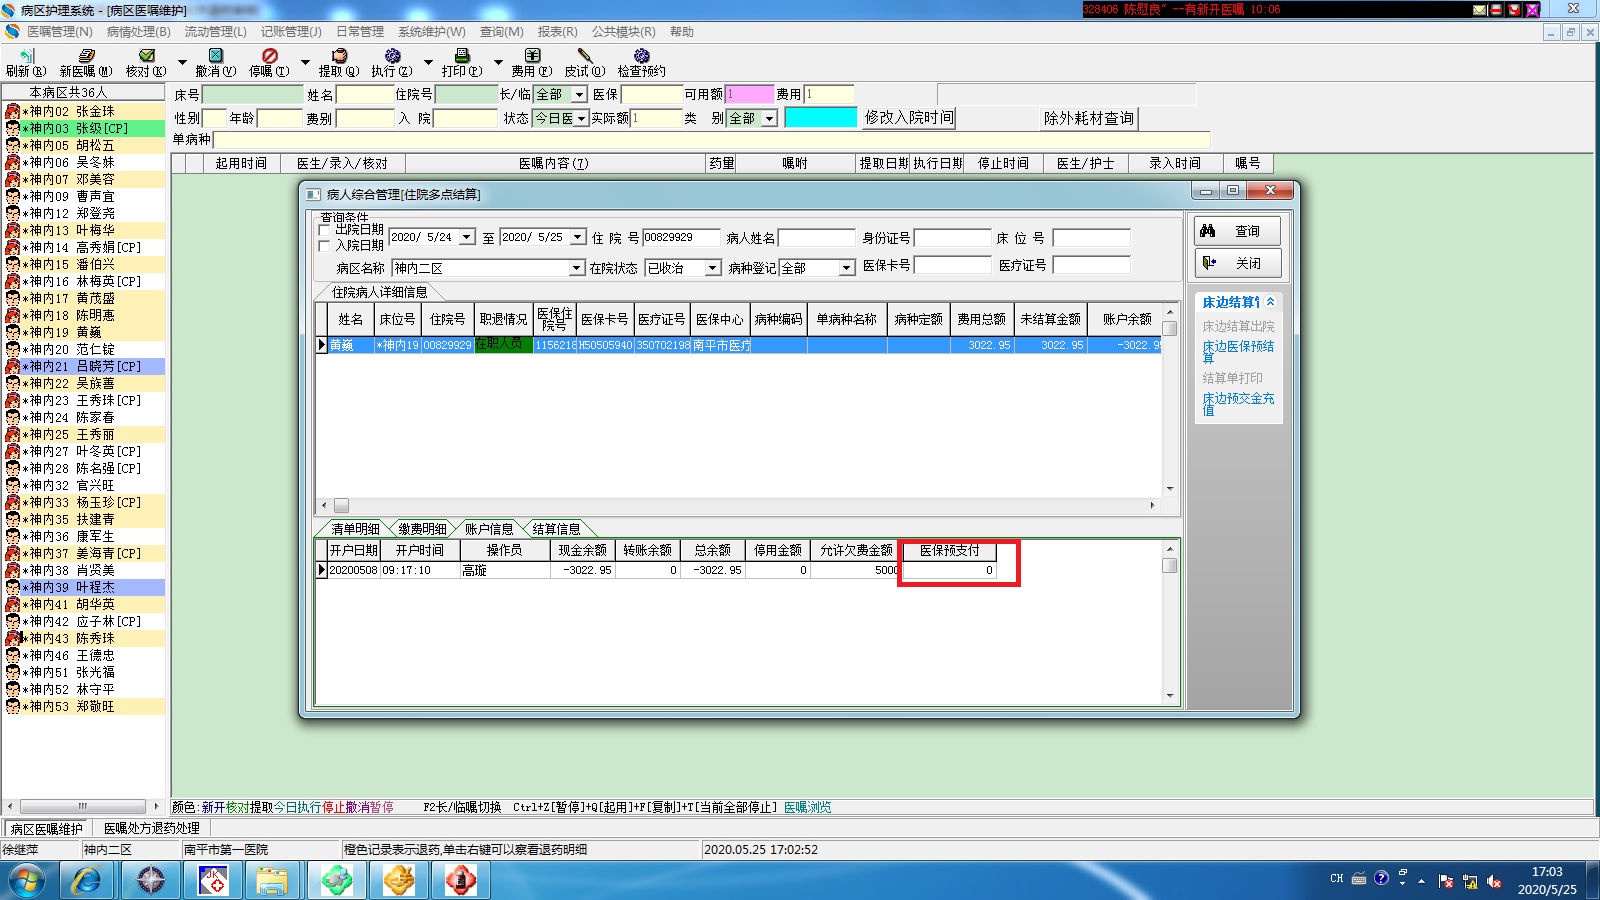Click the 除外耗材查询 button
Viewport: 1600px width, 900px height.
[x=1089, y=118]
